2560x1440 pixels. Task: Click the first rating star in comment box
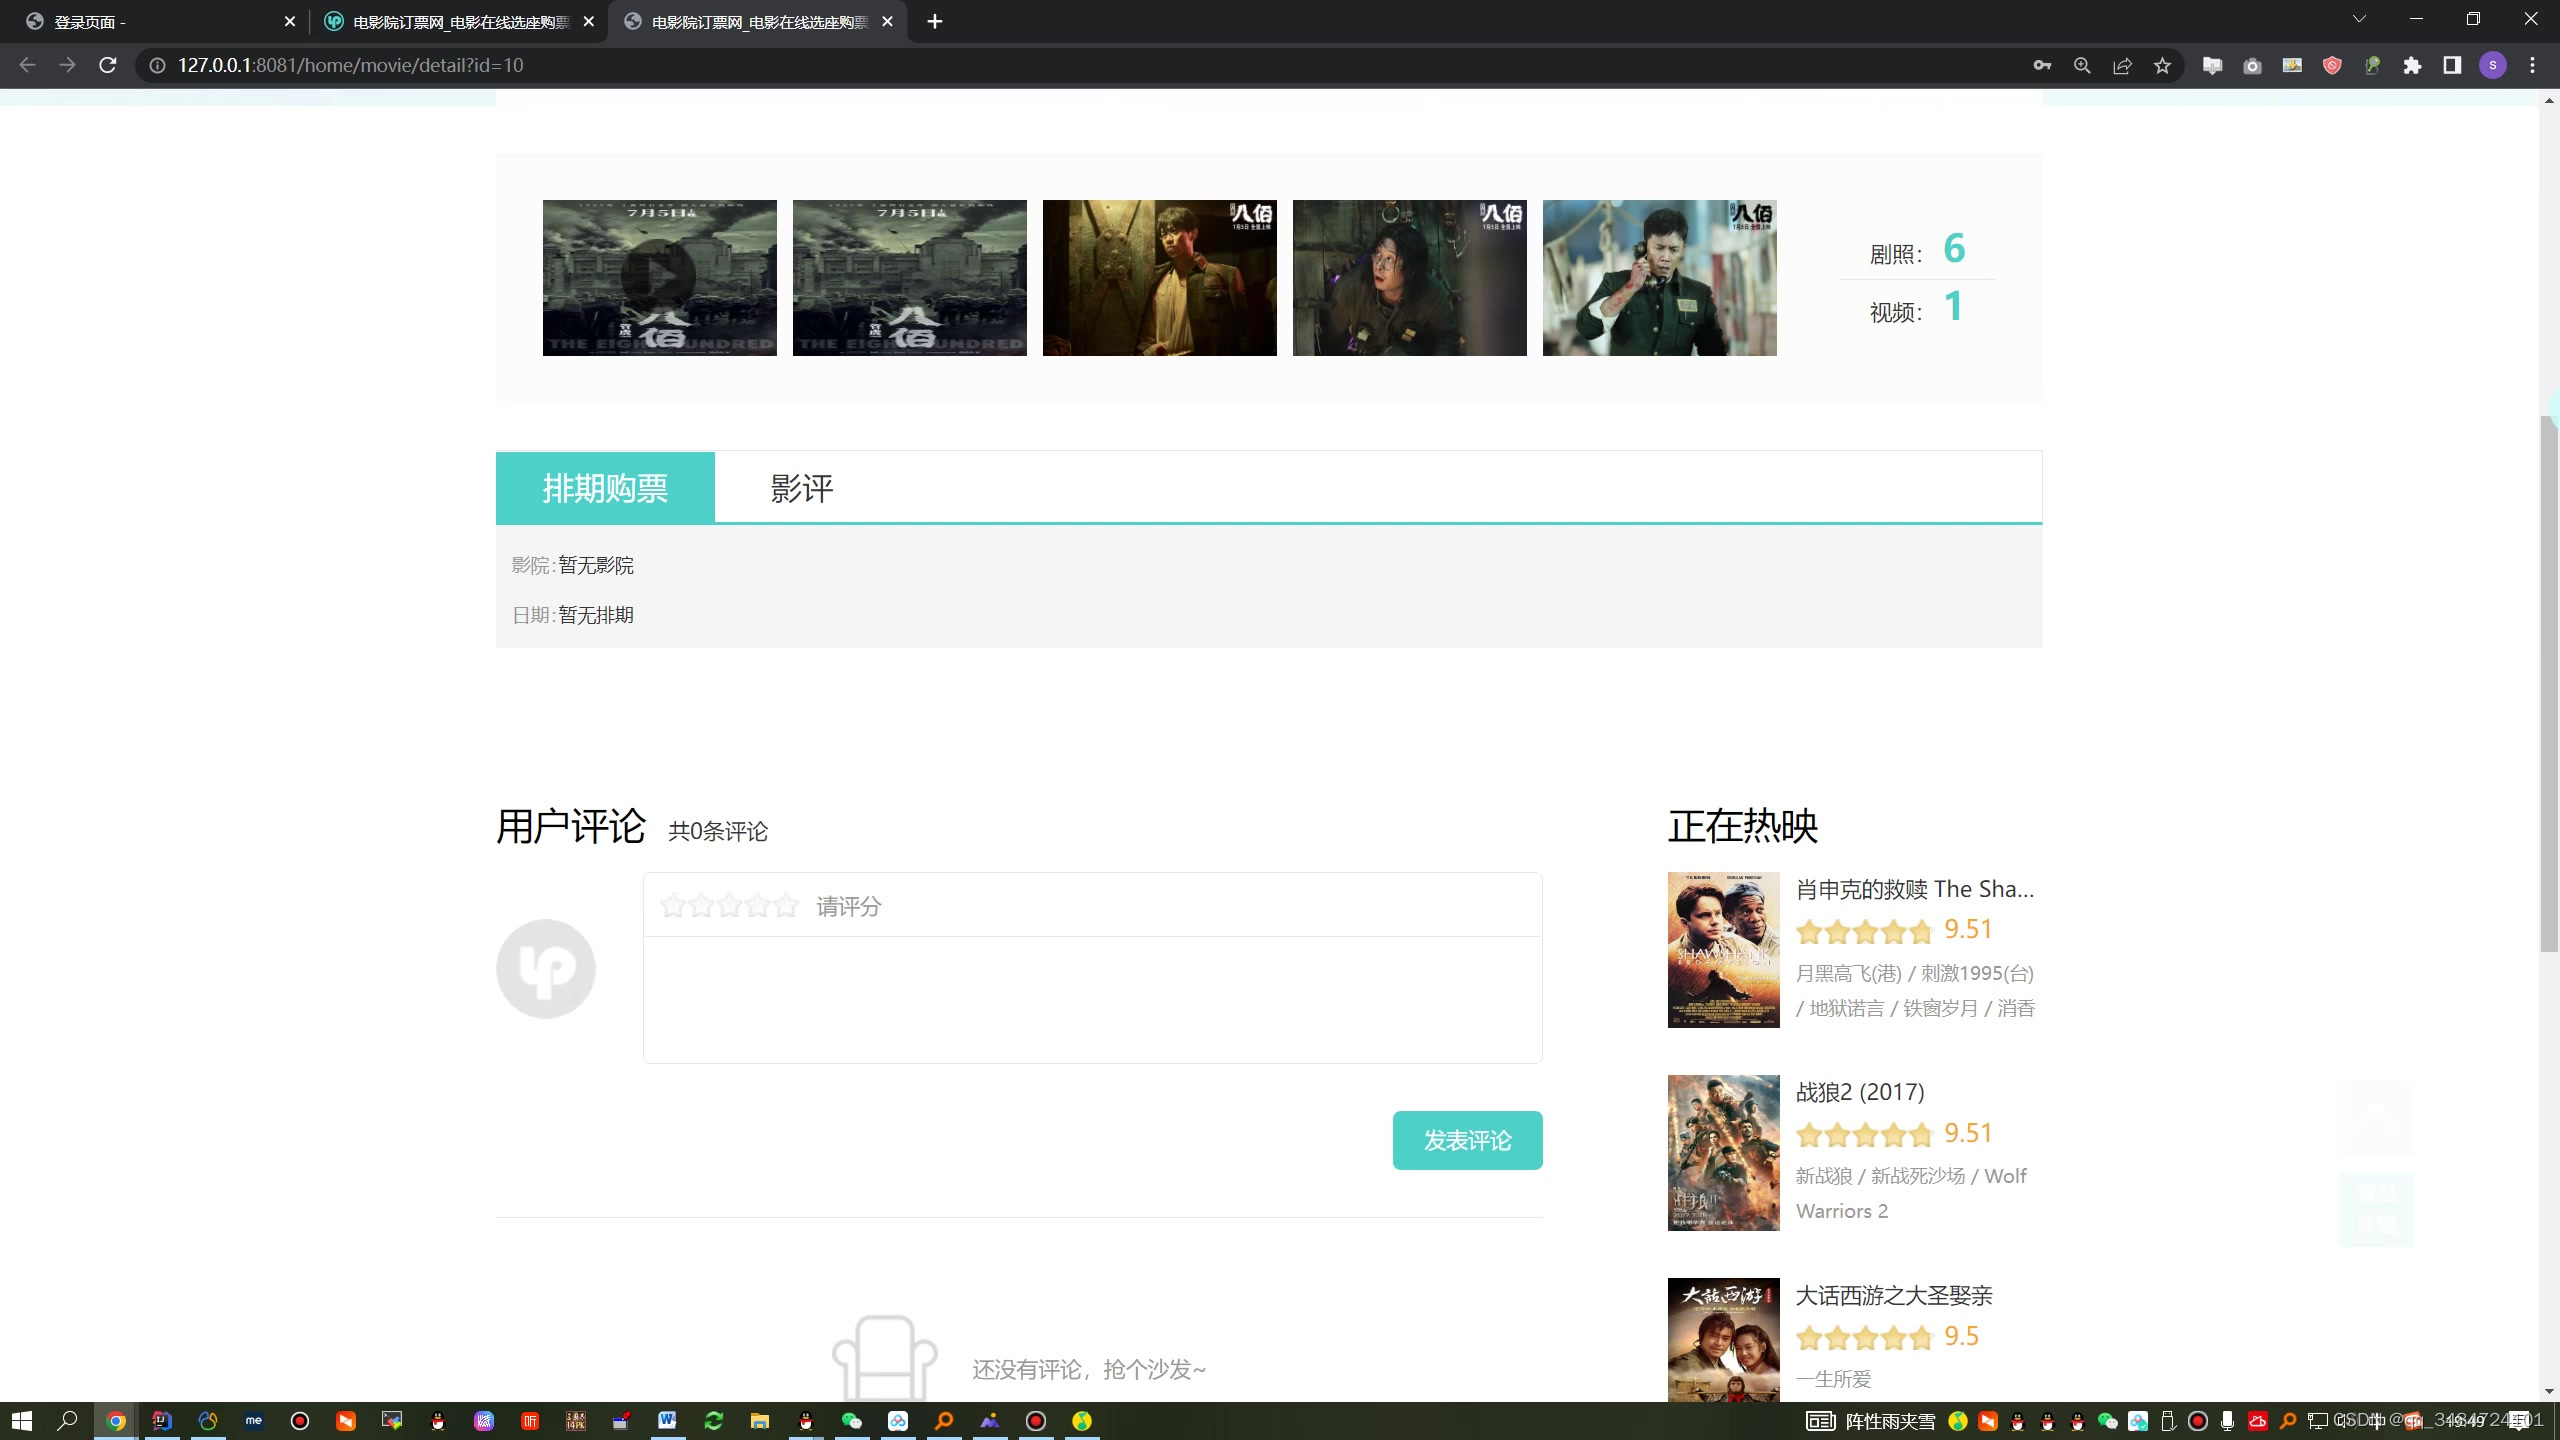673,906
